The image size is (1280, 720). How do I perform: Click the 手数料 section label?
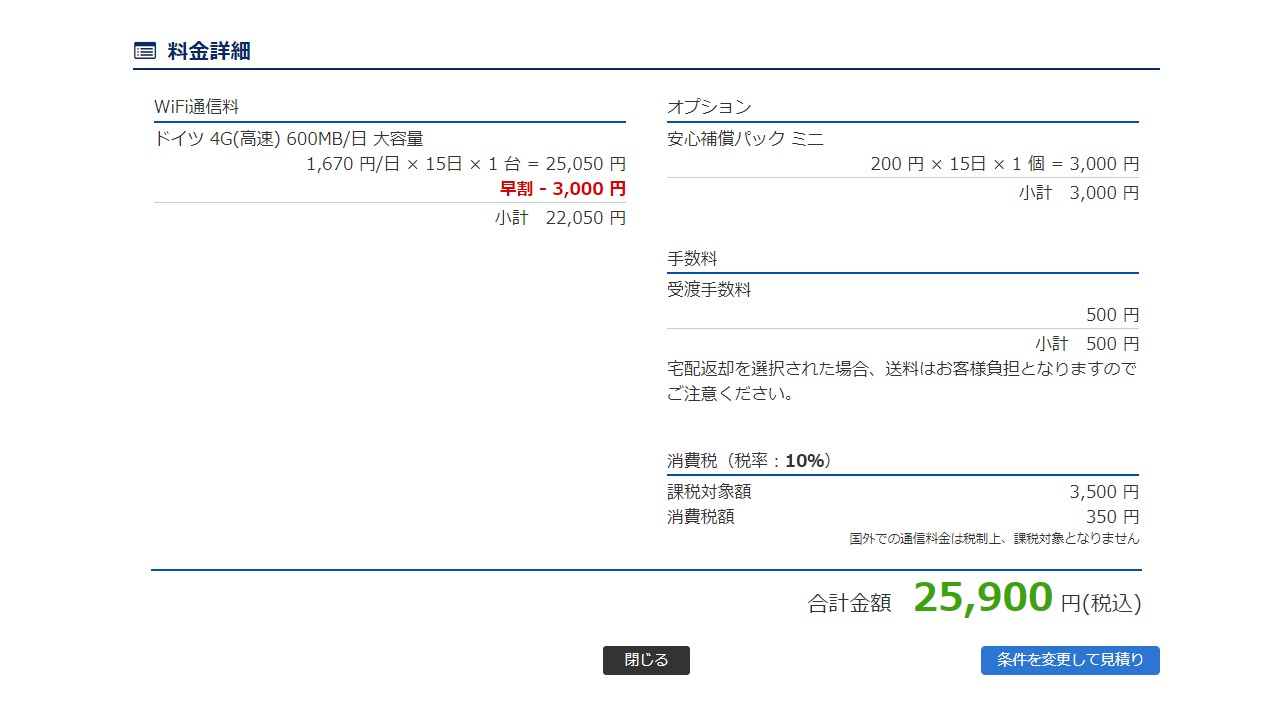tap(692, 258)
